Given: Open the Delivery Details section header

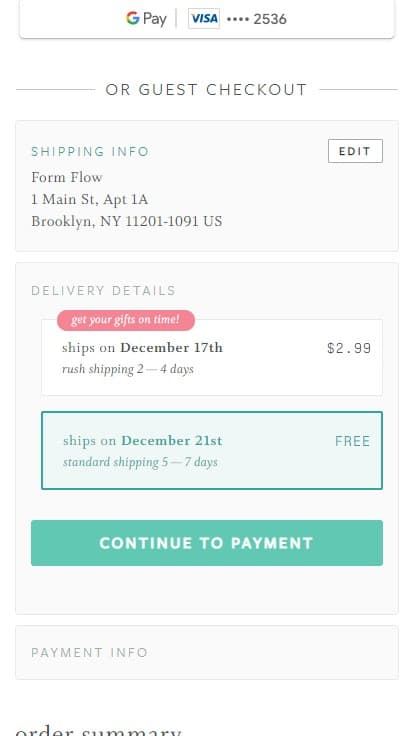Looking at the screenshot, I should (x=103, y=291).
